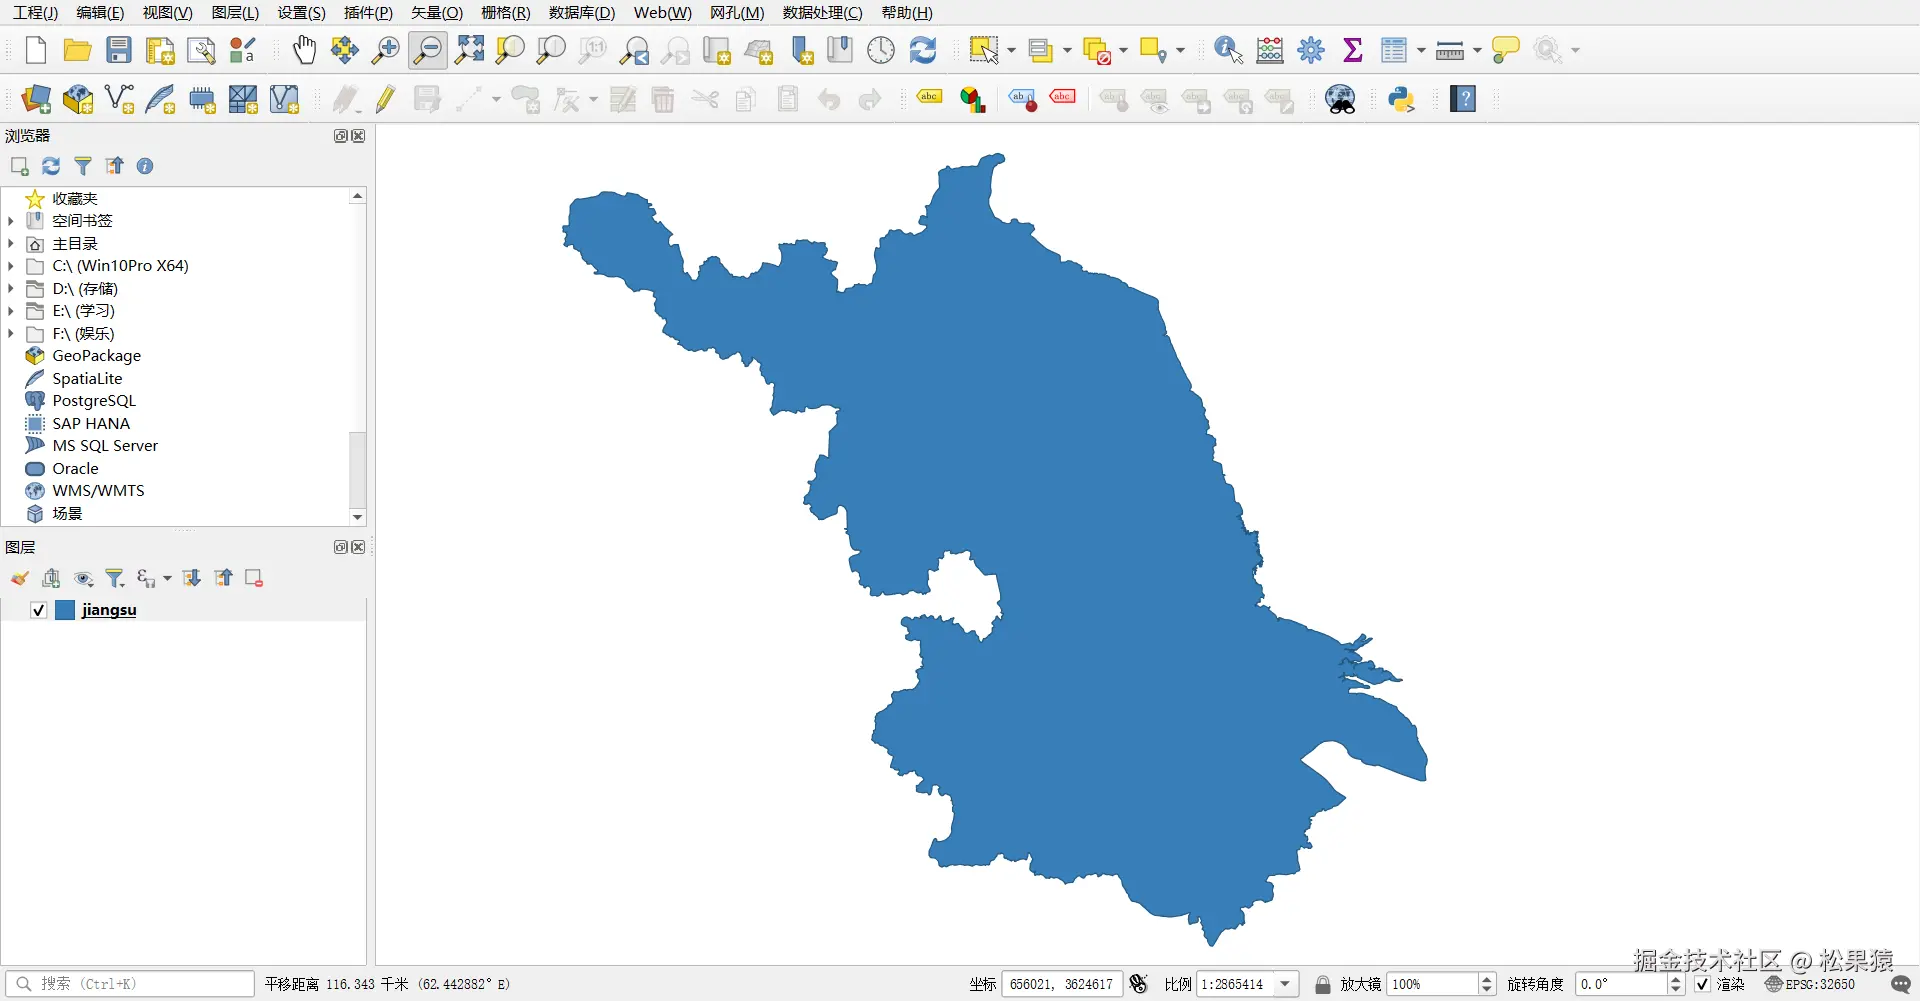
Task: Click the Identify Features tool
Action: point(1228,50)
